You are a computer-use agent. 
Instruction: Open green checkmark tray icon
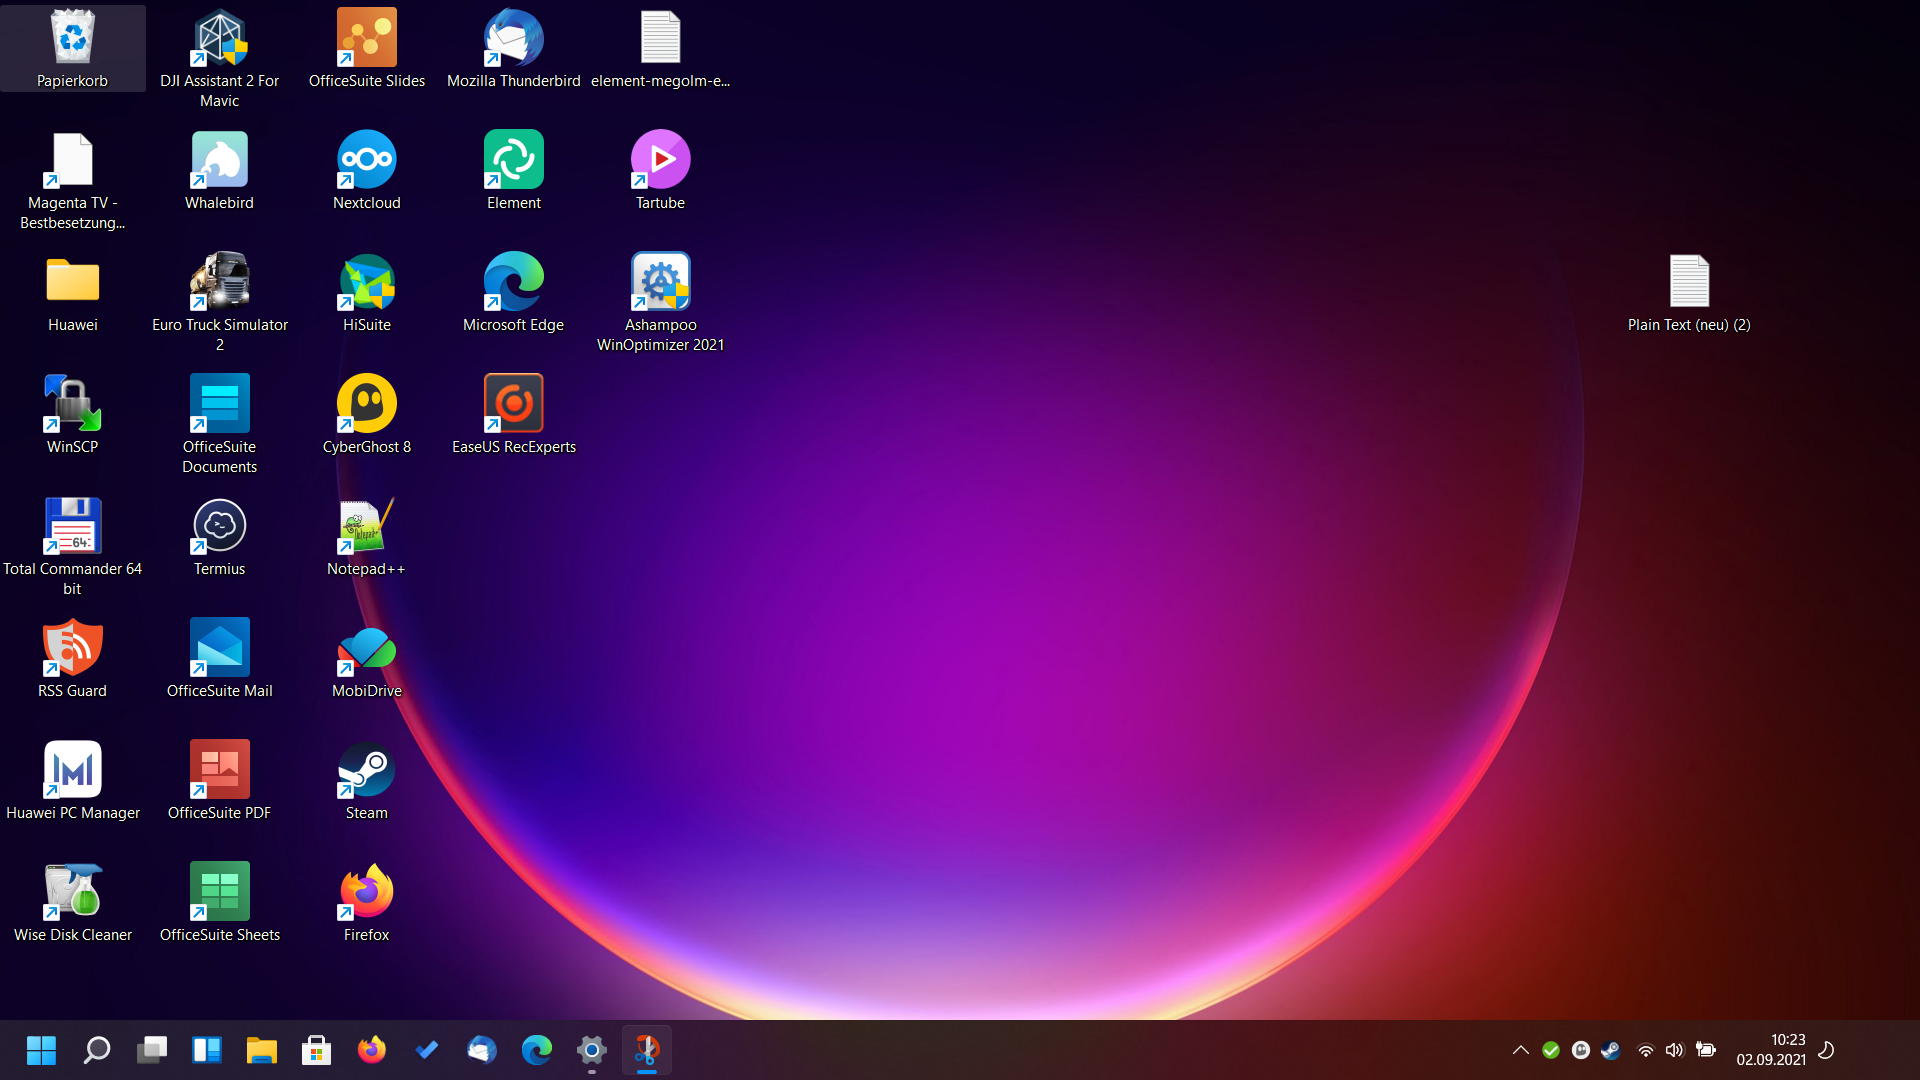point(1551,1050)
